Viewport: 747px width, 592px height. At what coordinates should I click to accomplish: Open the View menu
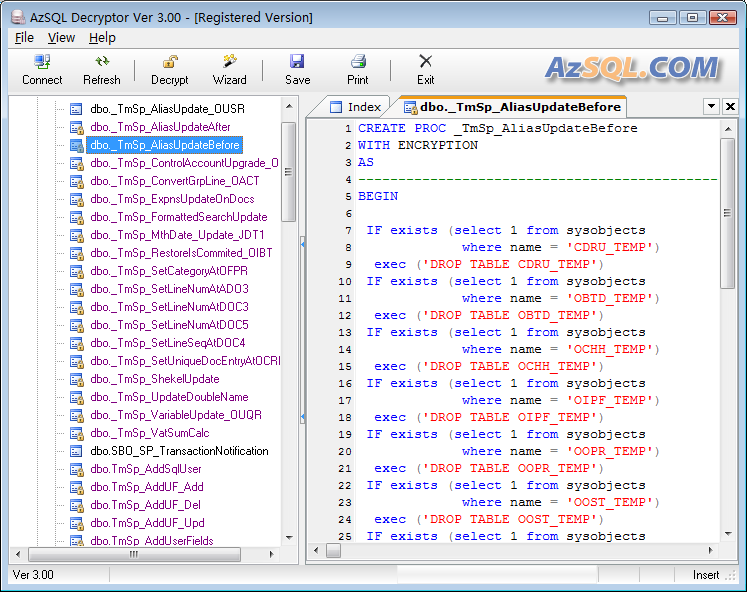pyautogui.click(x=61, y=38)
